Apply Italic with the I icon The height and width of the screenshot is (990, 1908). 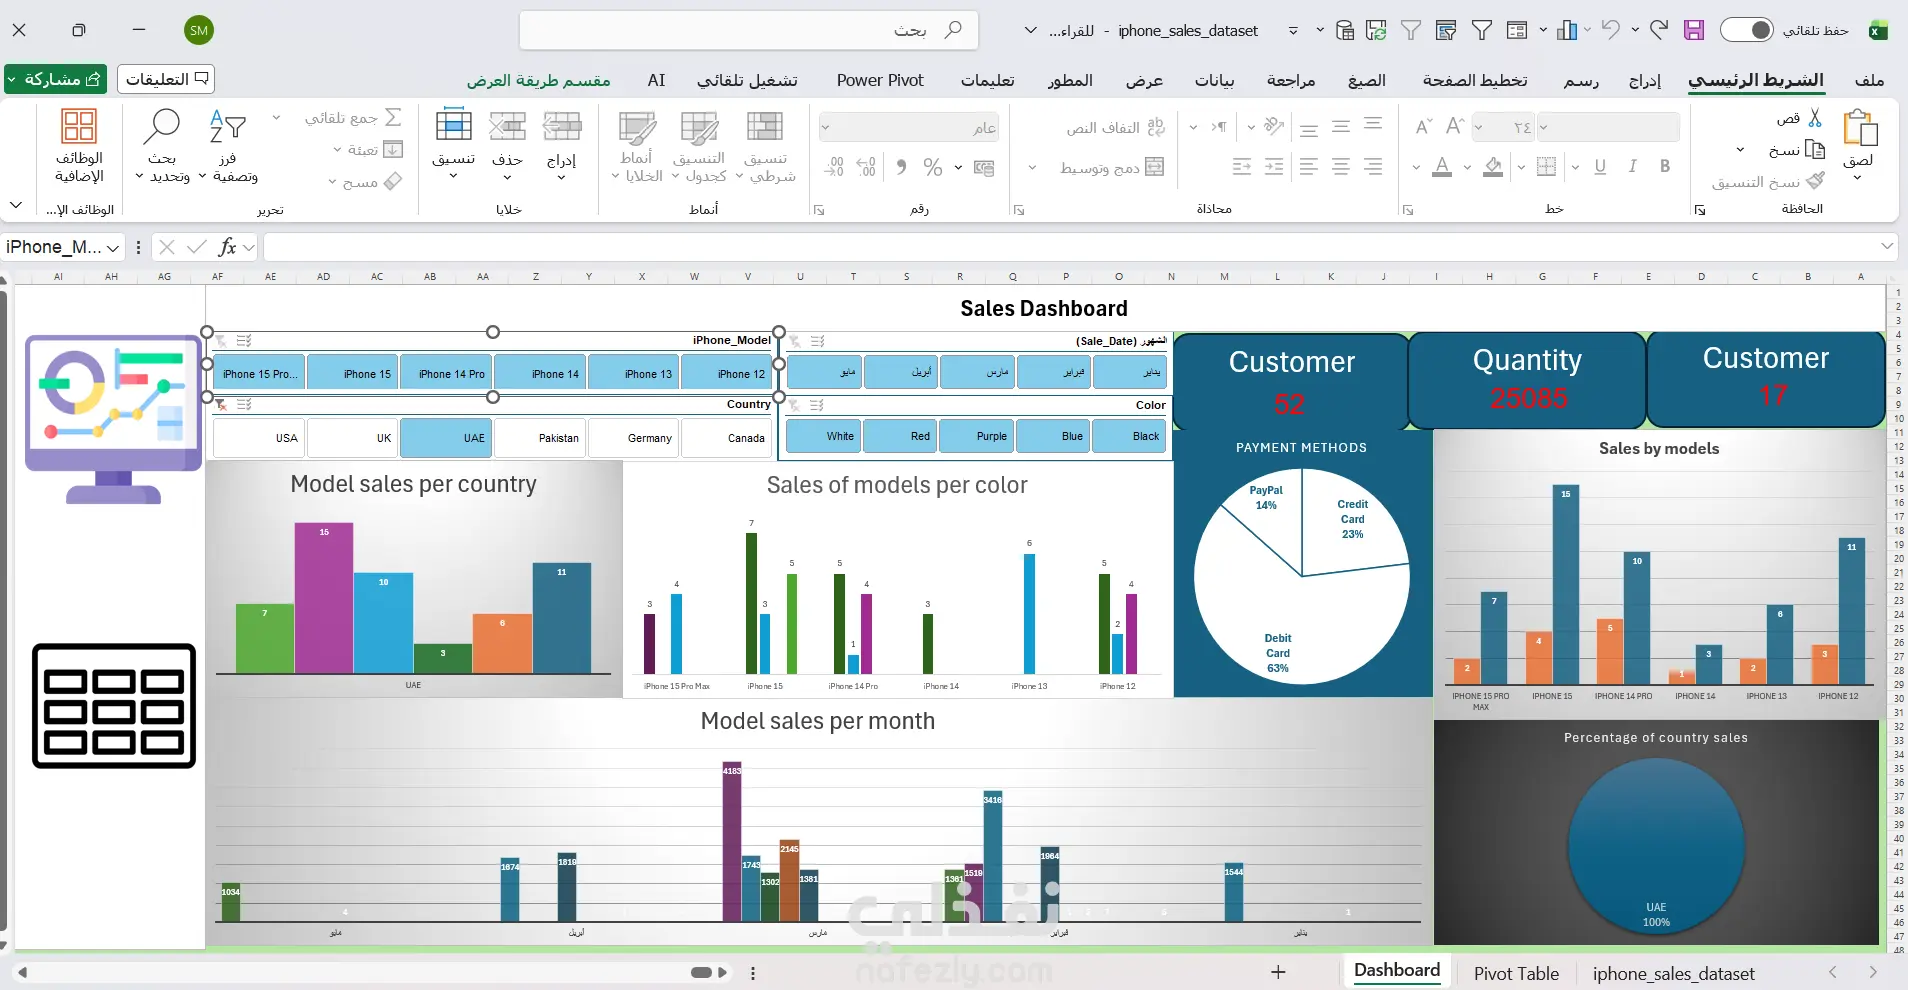pyautogui.click(x=1632, y=167)
